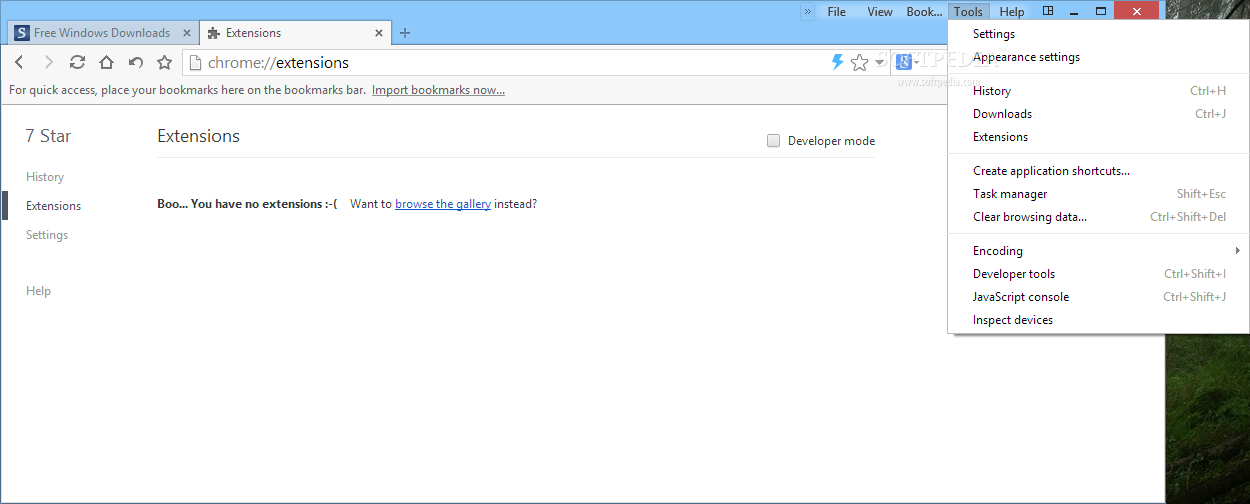The width and height of the screenshot is (1250, 504).
Task: Expand the Encoding submenu
Action: tap(1098, 251)
